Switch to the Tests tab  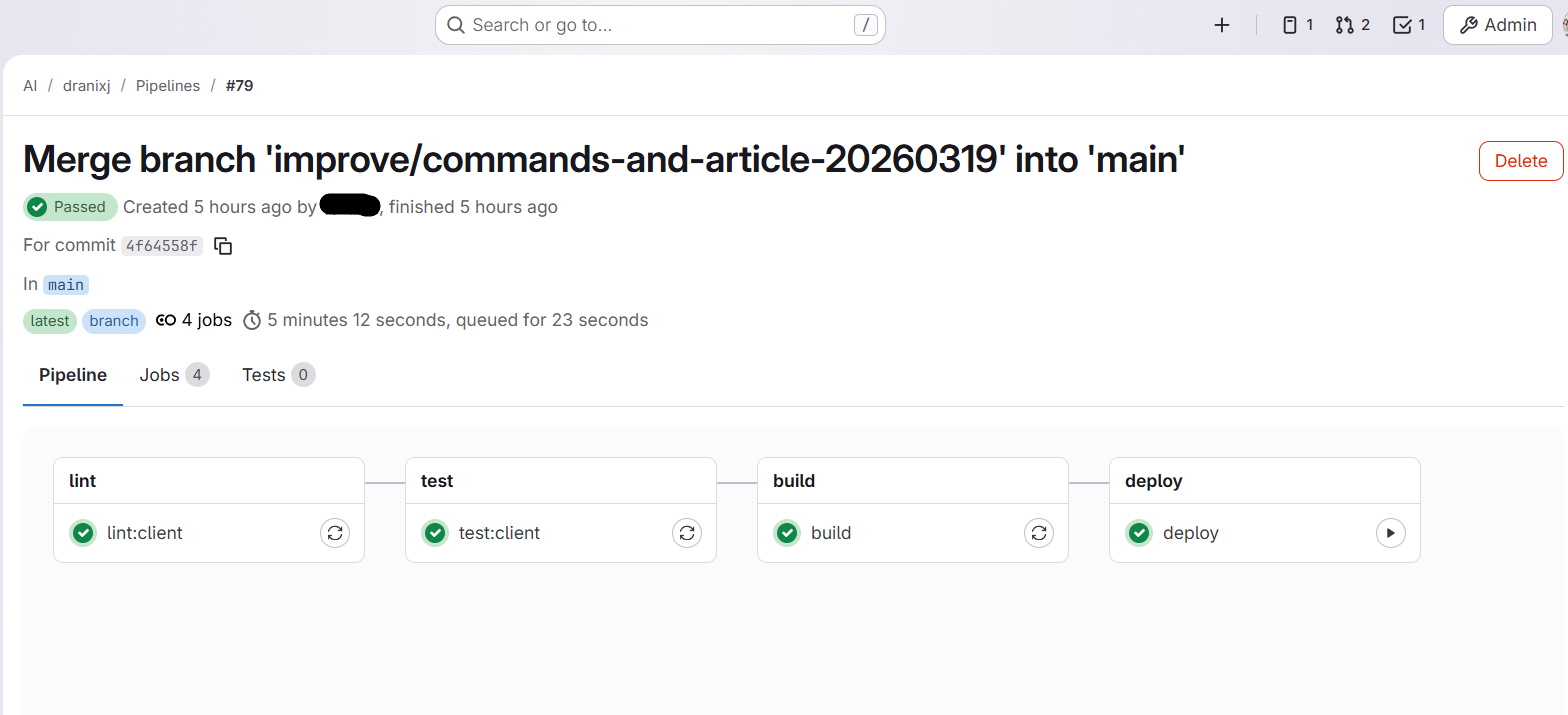tap(278, 375)
